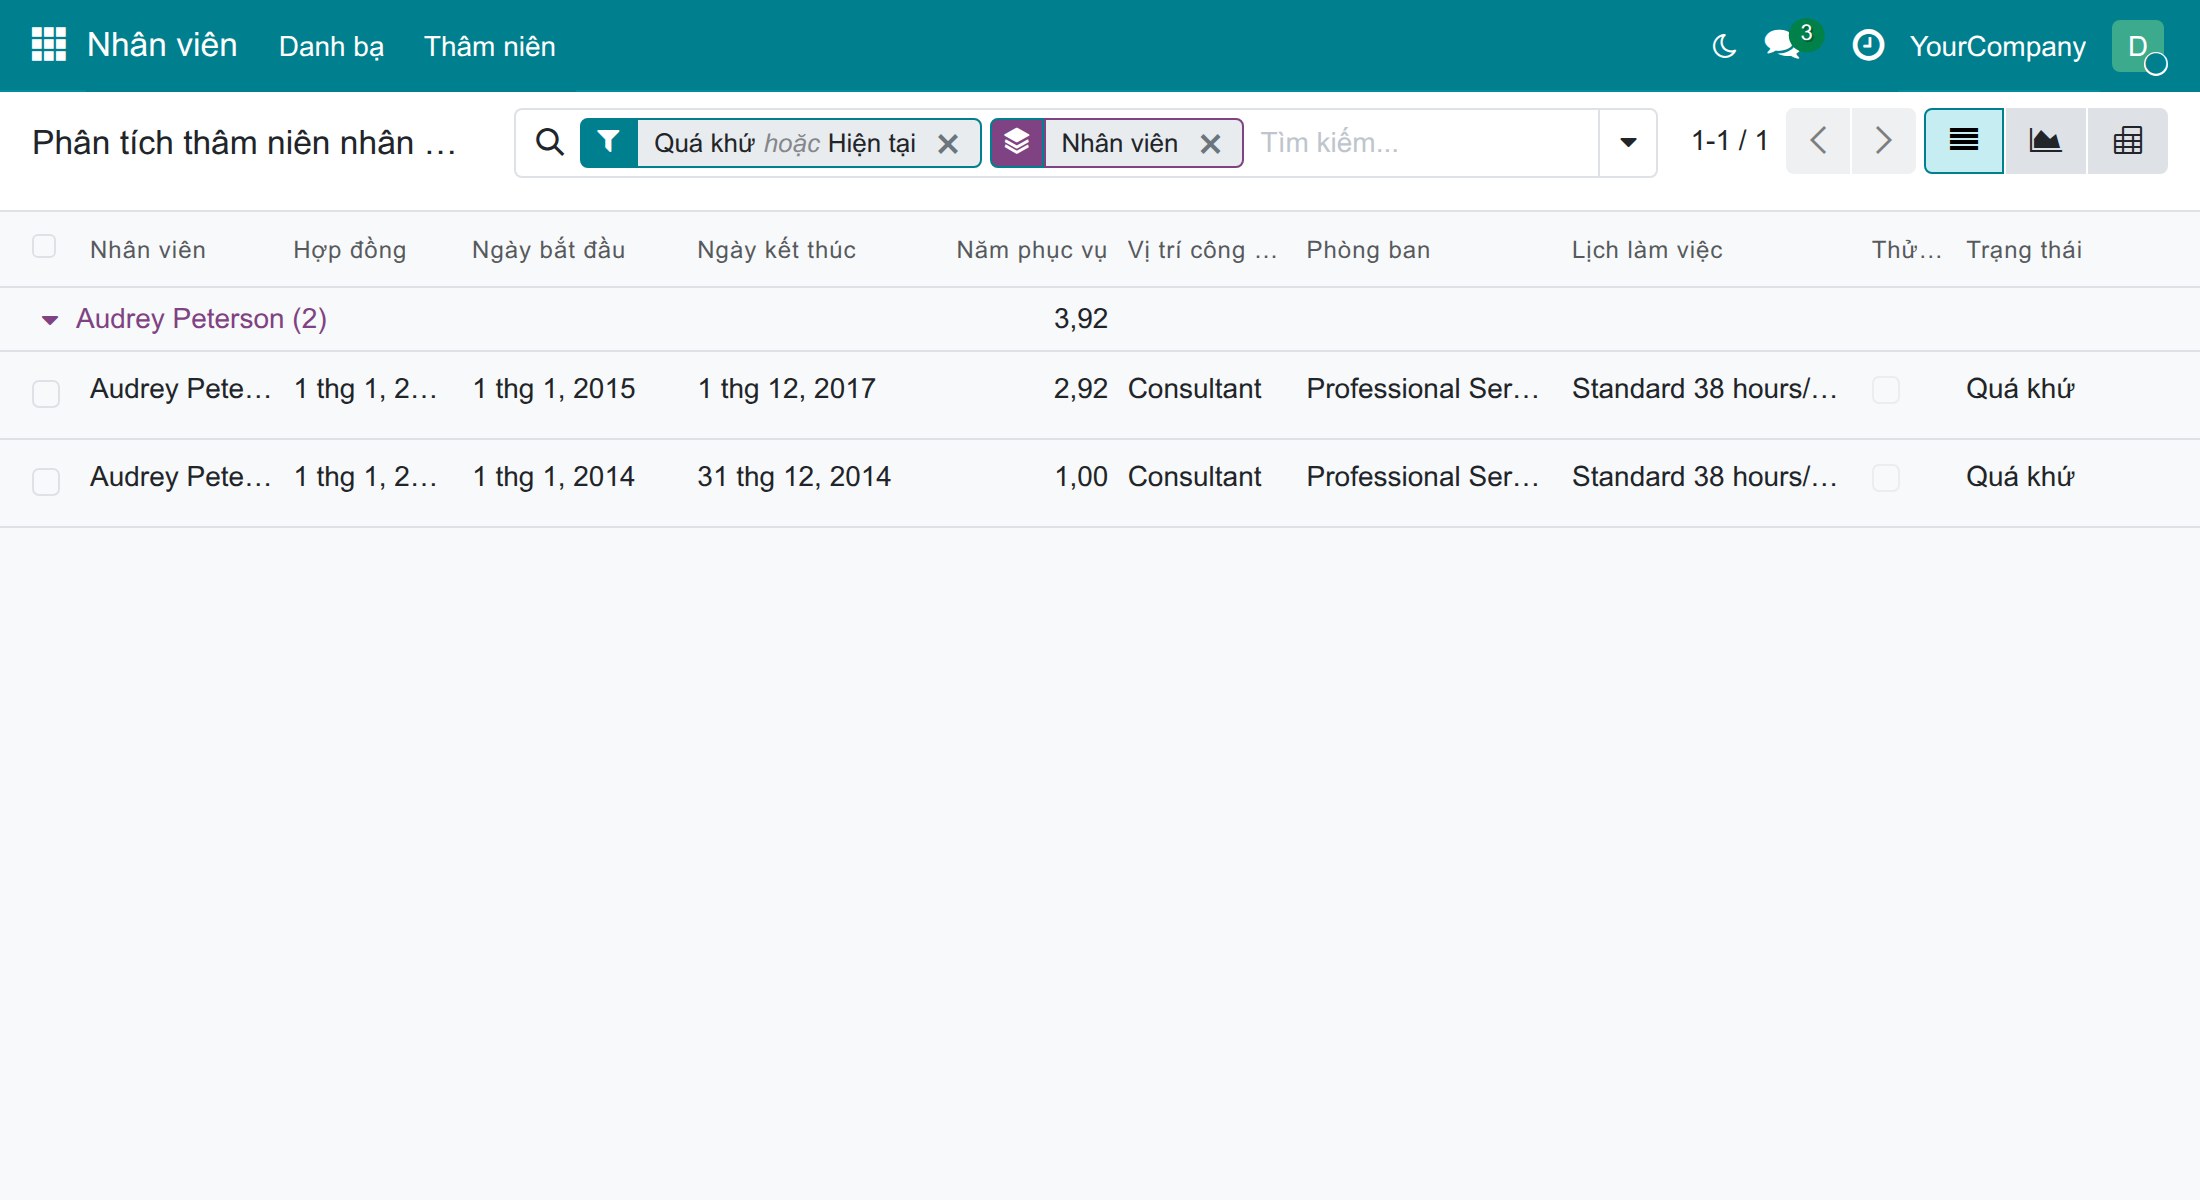Click the search magnifier icon
The height and width of the screenshot is (1200, 2200).
click(x=549, y=142)
